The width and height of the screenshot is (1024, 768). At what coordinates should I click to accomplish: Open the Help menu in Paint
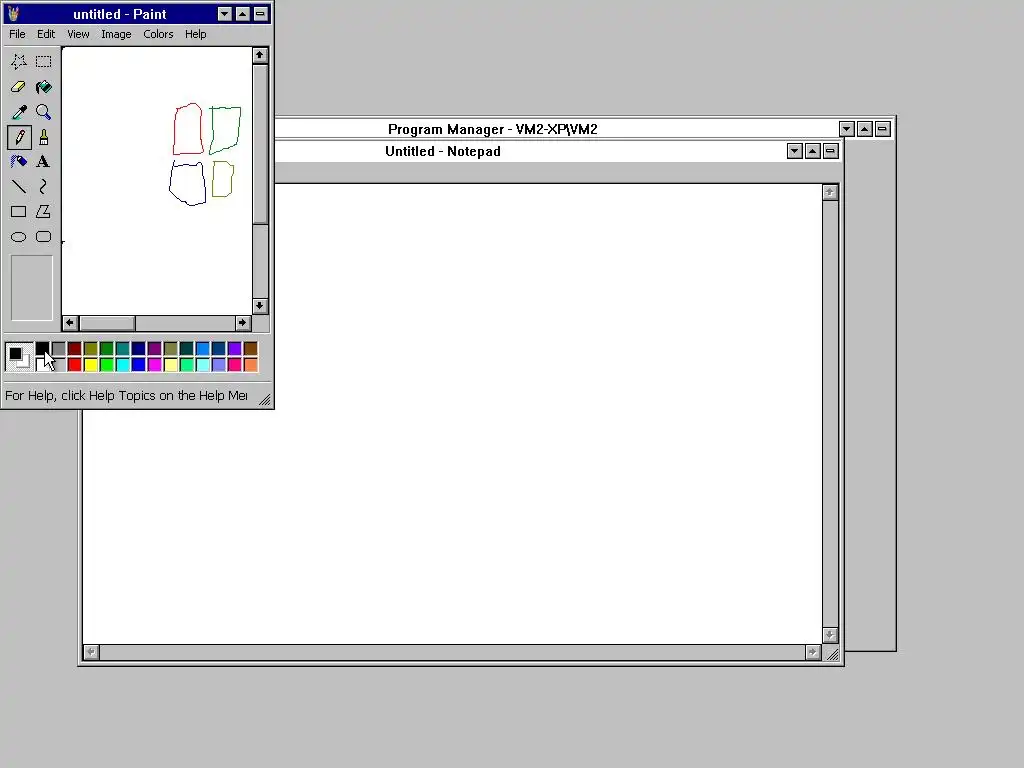point(195,34)
